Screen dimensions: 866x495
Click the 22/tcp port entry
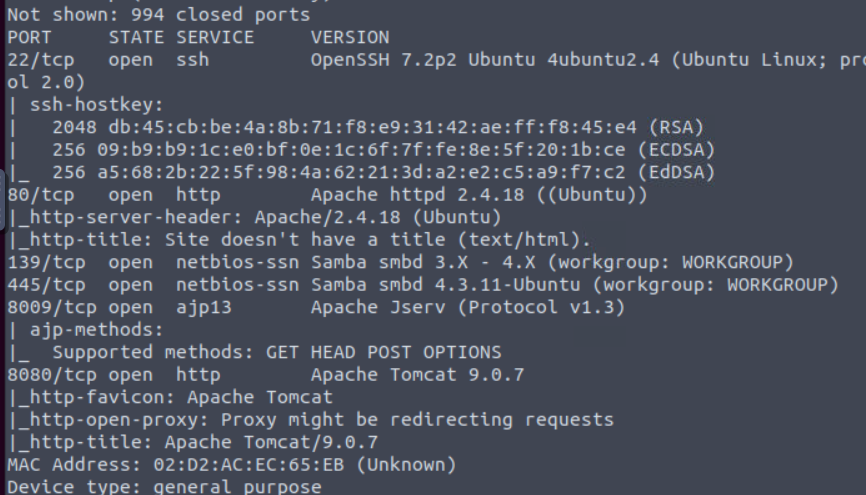[41, 60]
